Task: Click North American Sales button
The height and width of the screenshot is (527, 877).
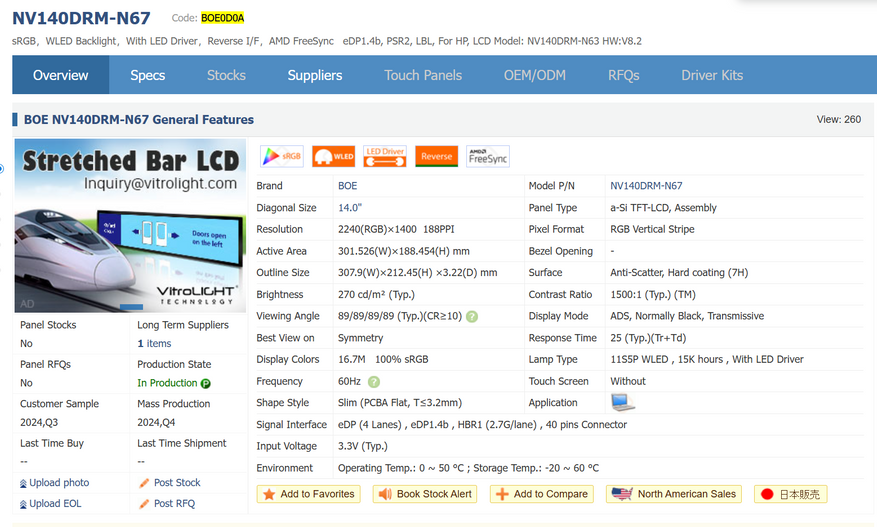Action: point(674,494)
